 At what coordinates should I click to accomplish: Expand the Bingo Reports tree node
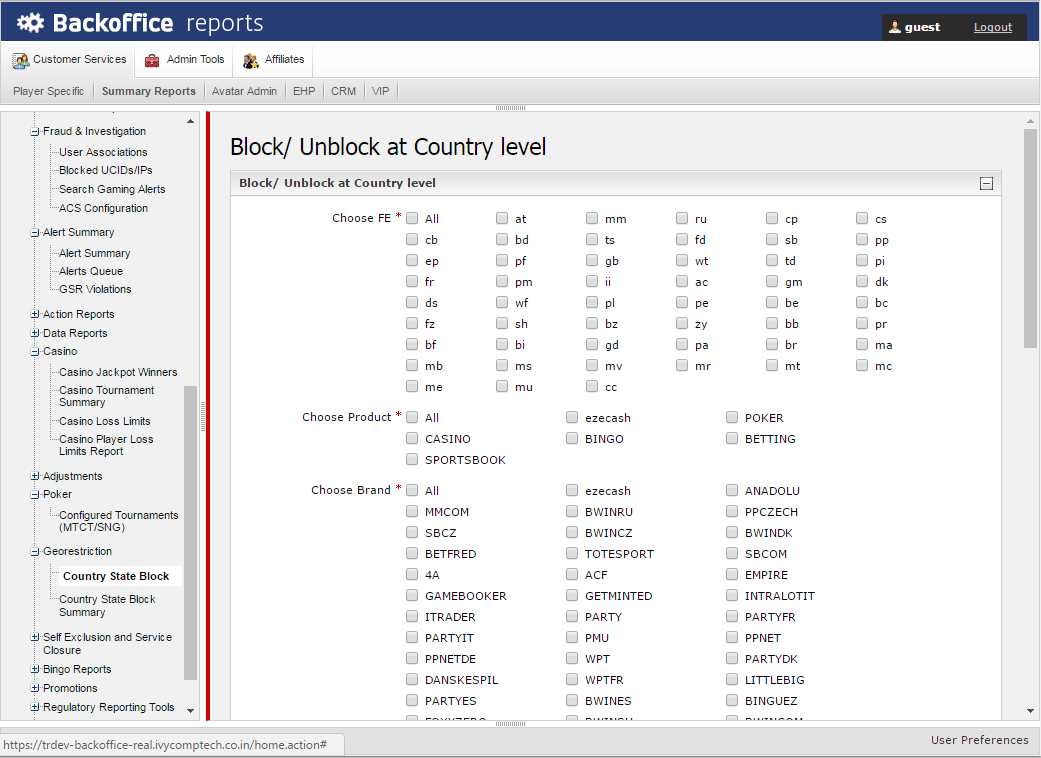(35, 670)
